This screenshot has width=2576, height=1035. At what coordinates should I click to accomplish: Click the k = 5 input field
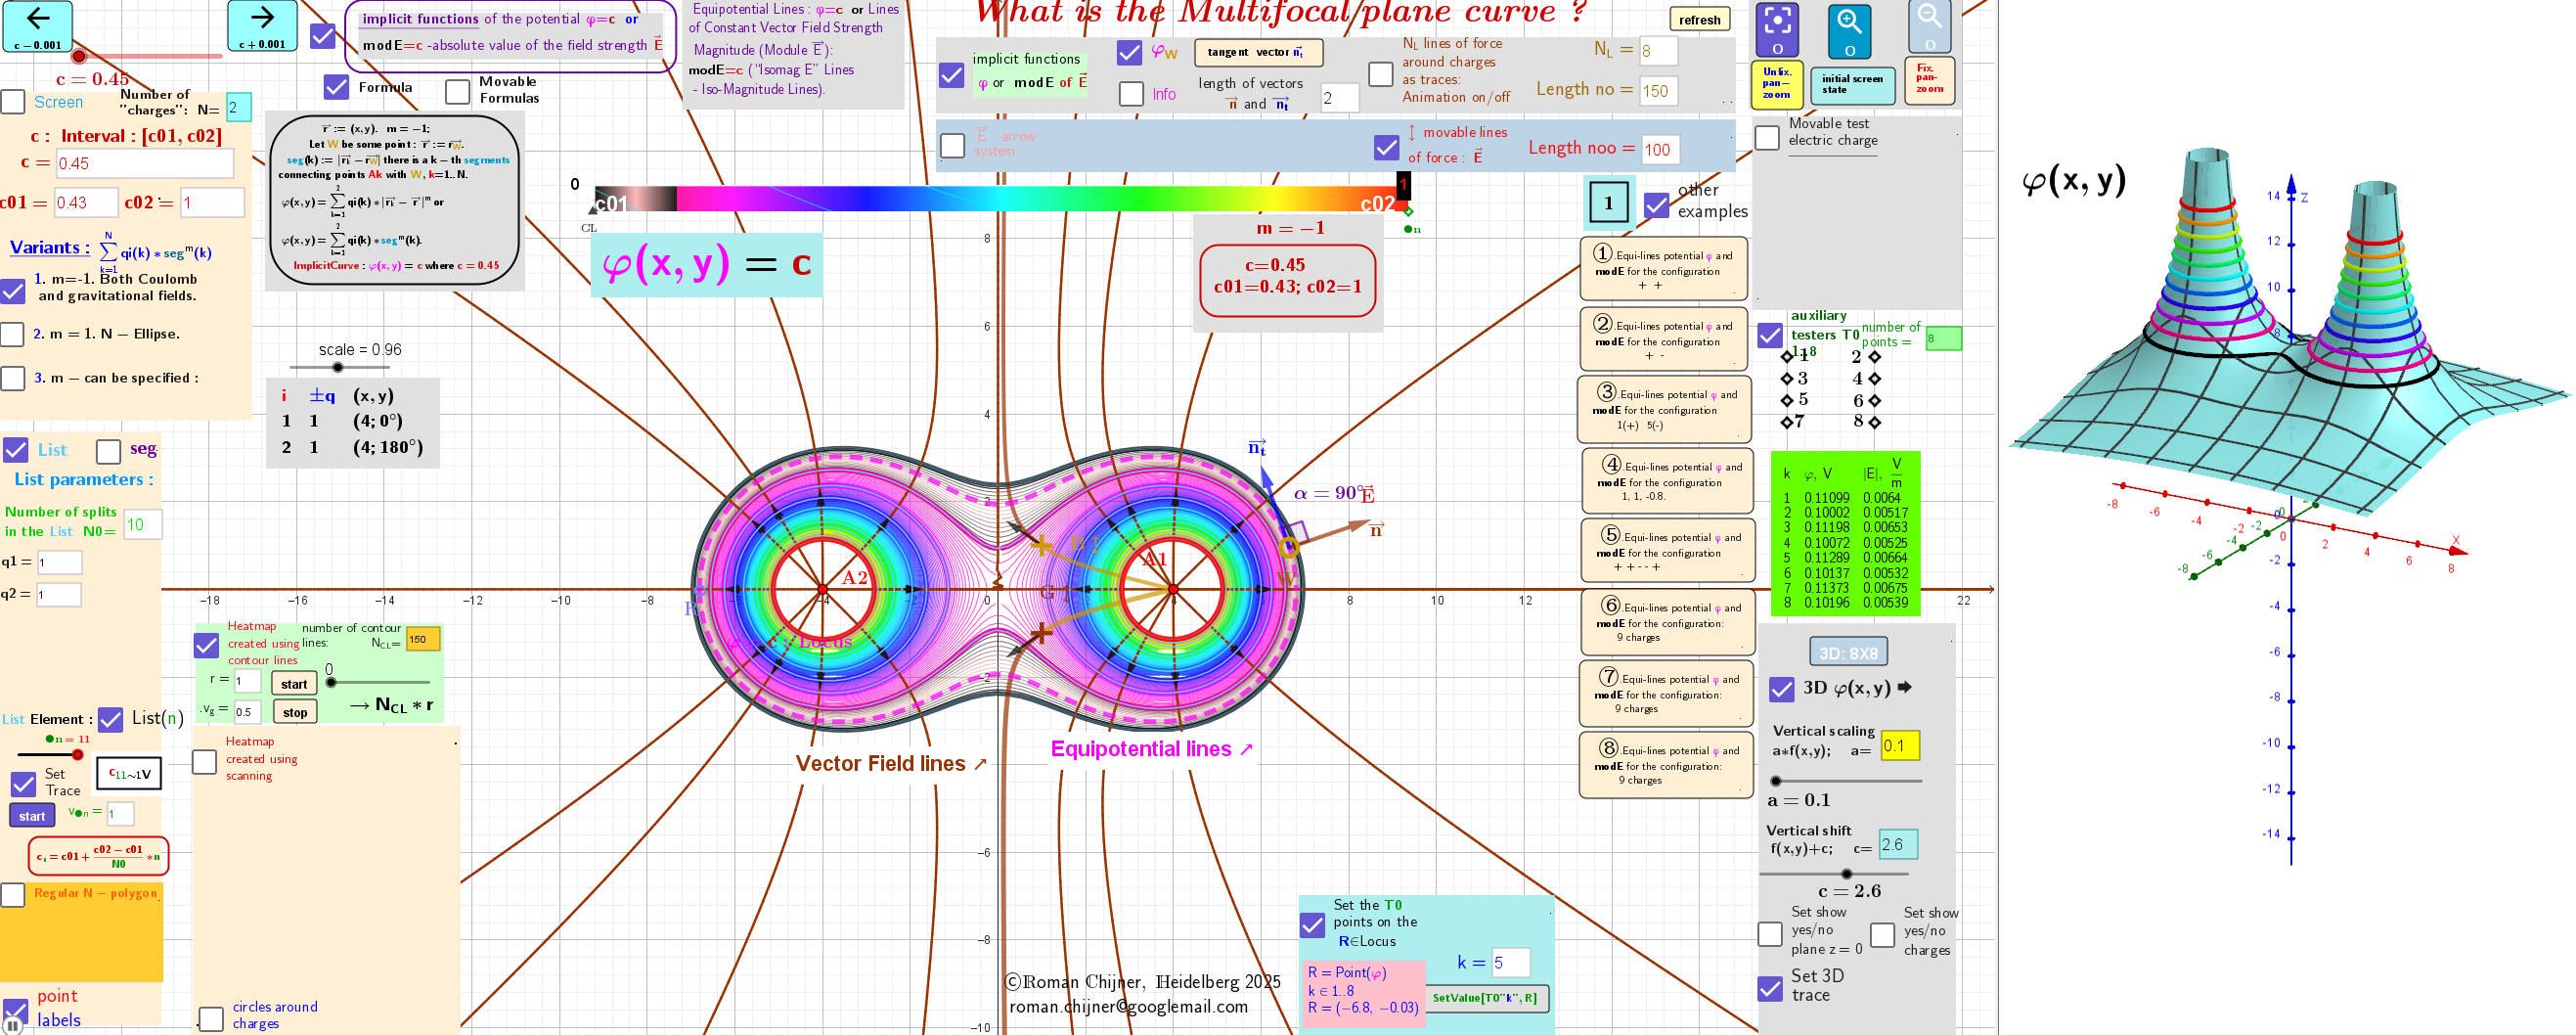pyautogui.click(x=1510, y=962)
